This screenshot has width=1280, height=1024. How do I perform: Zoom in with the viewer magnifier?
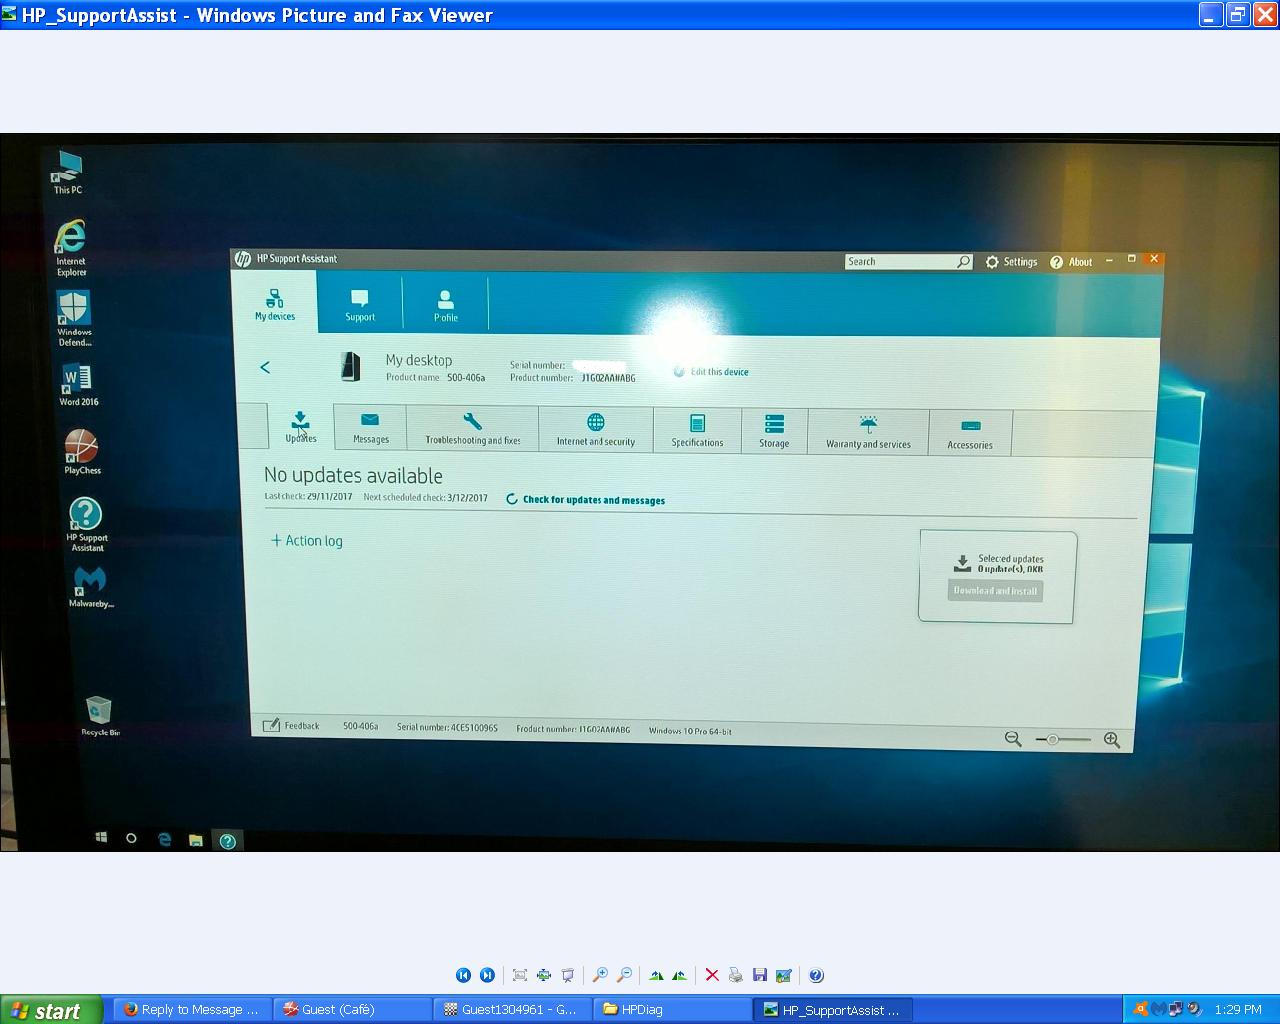coord(600,975)
